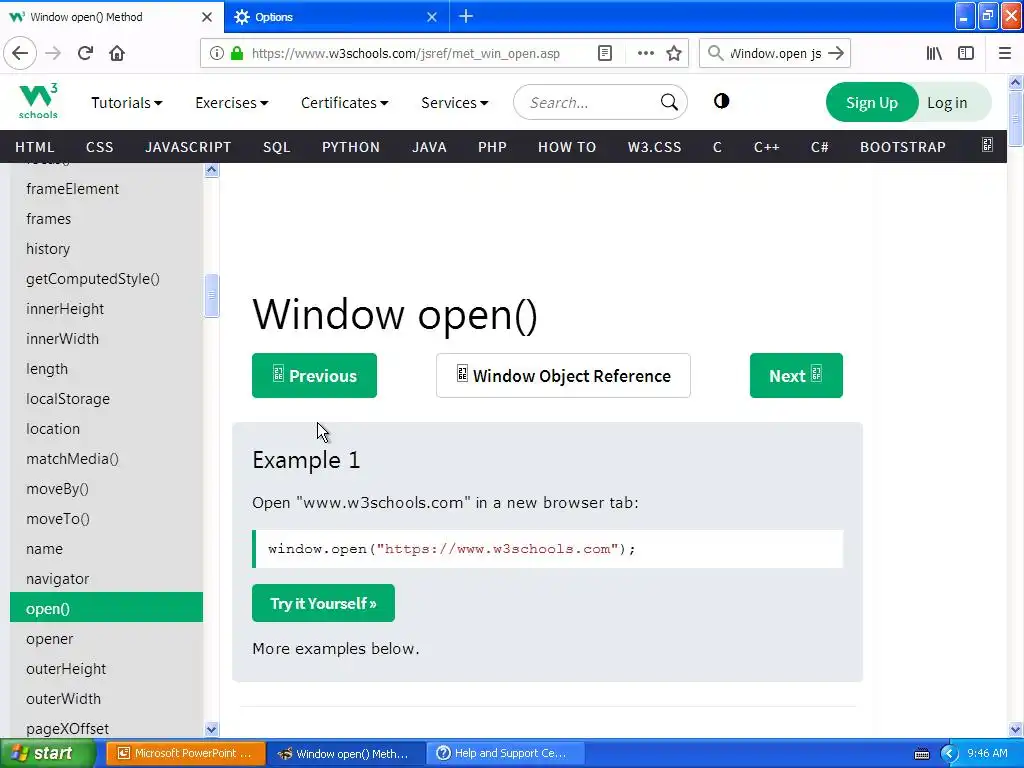This screenshot has height=768, width=1024.
Task: Open the PYTHON topic in navbar
Action: (x=351, y=147)
